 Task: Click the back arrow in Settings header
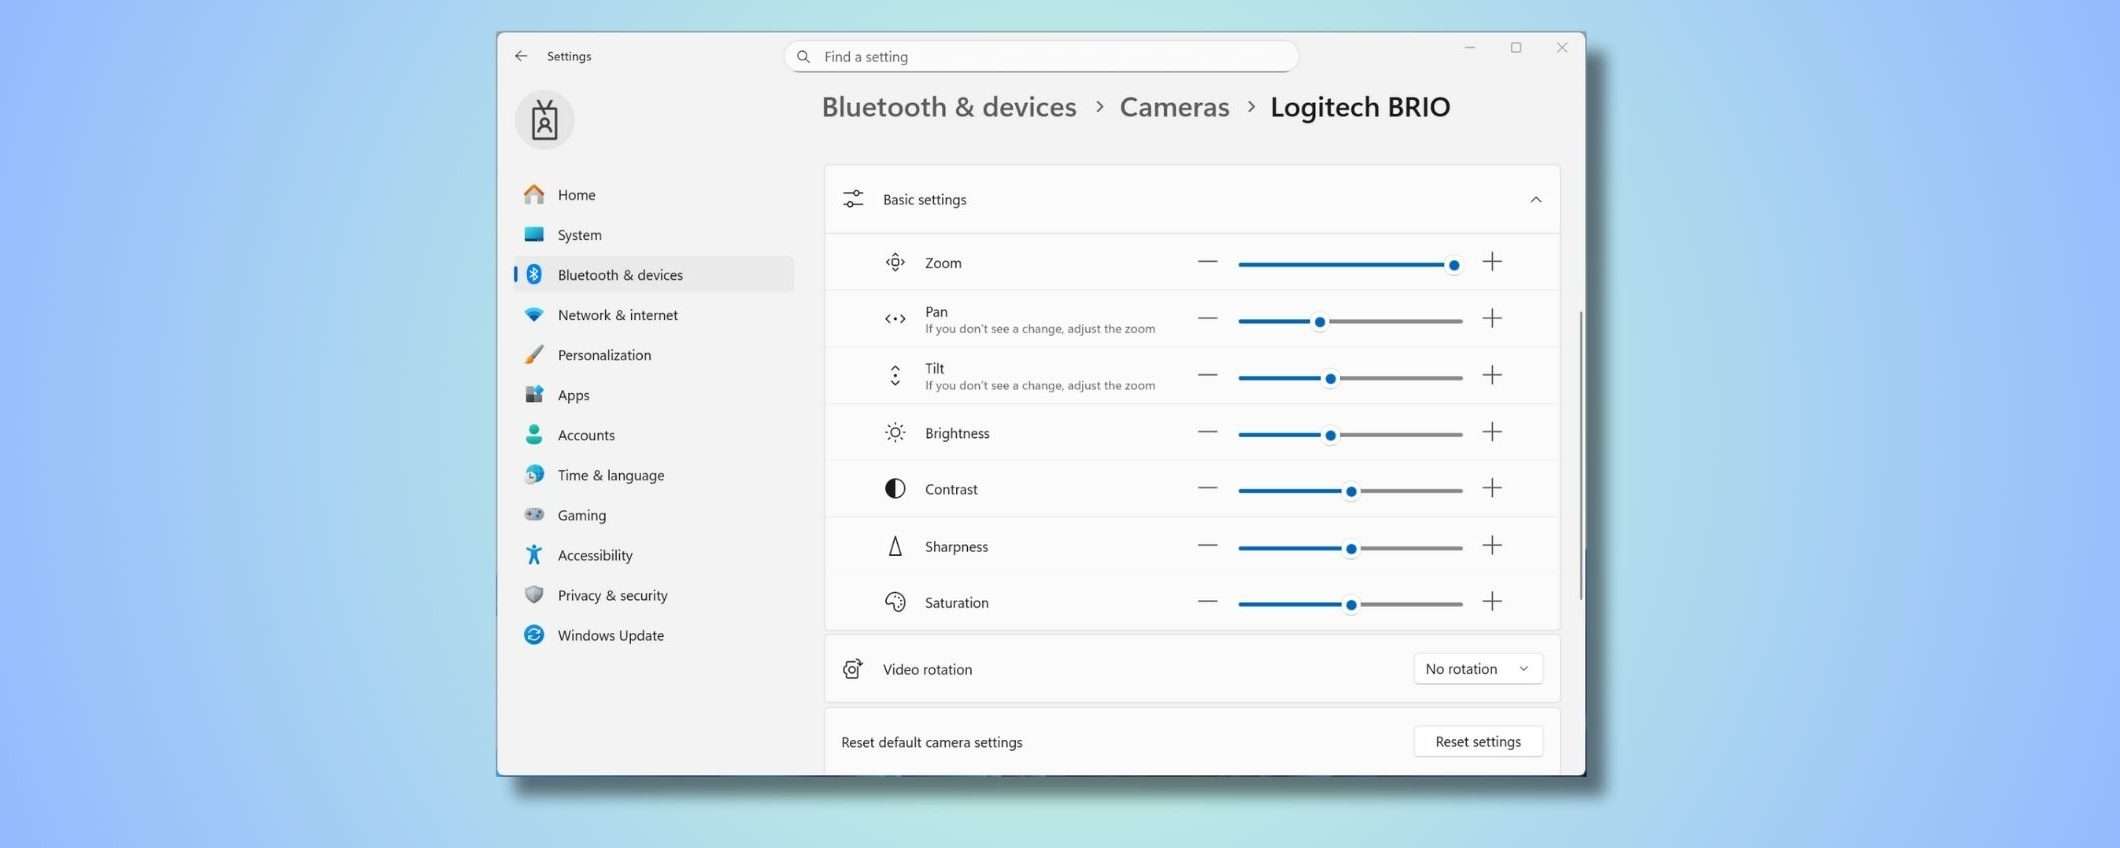click(521, 56)
